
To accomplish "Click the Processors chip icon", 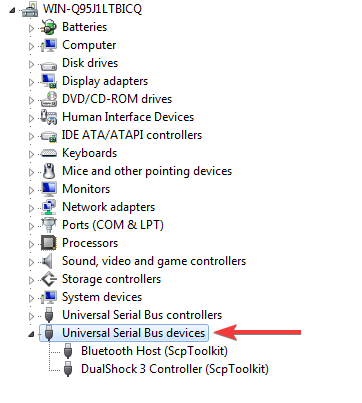I will point(49,243).
